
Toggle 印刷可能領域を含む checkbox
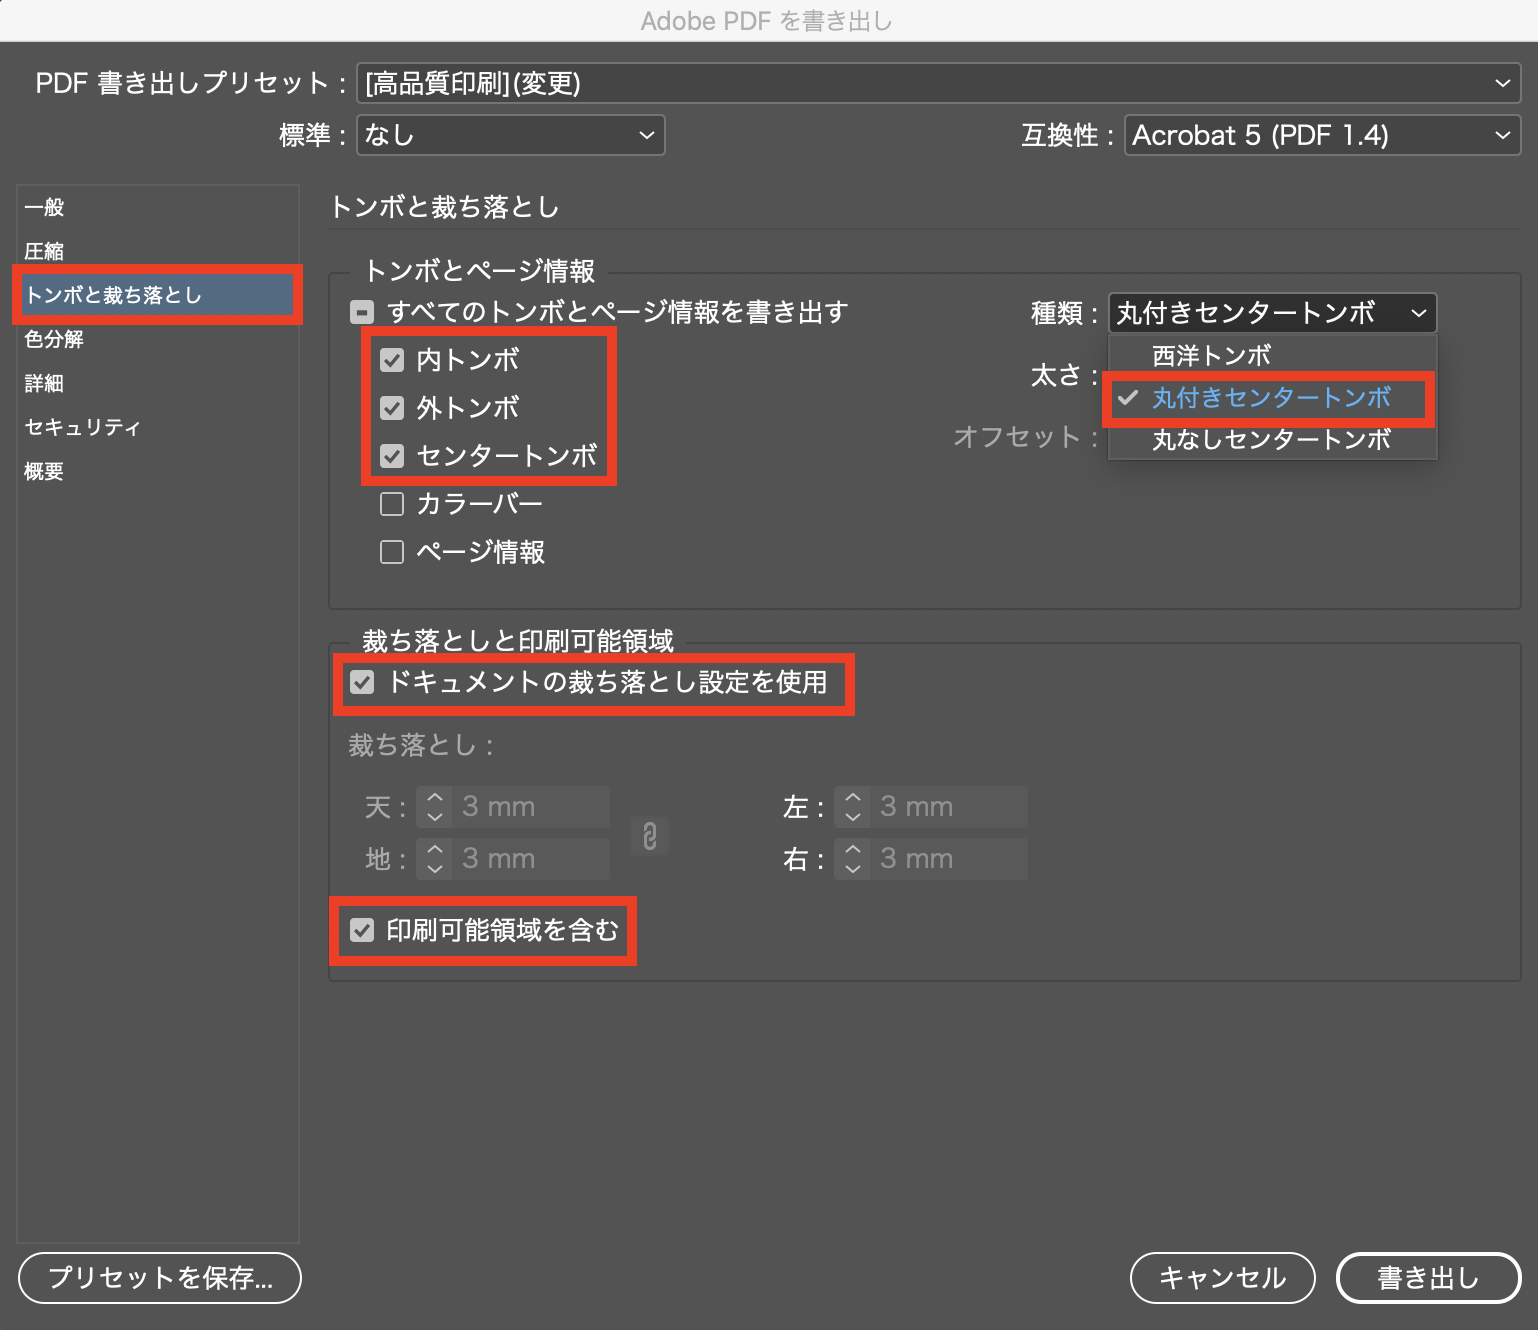point(362,931)
